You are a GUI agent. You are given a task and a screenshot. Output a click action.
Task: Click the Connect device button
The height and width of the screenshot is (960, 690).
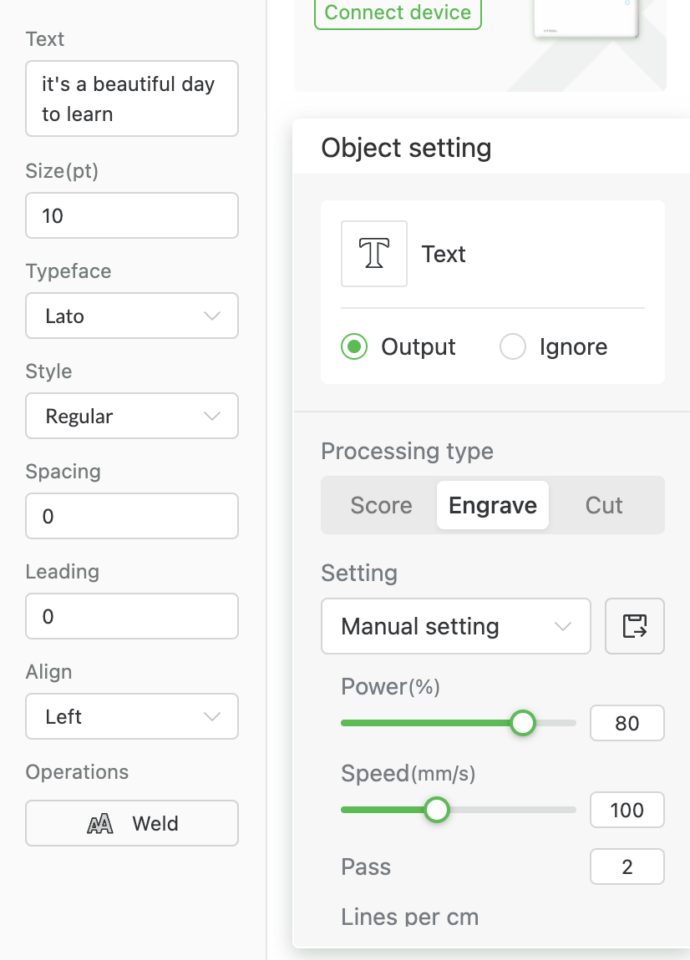(x=397, y=13)
